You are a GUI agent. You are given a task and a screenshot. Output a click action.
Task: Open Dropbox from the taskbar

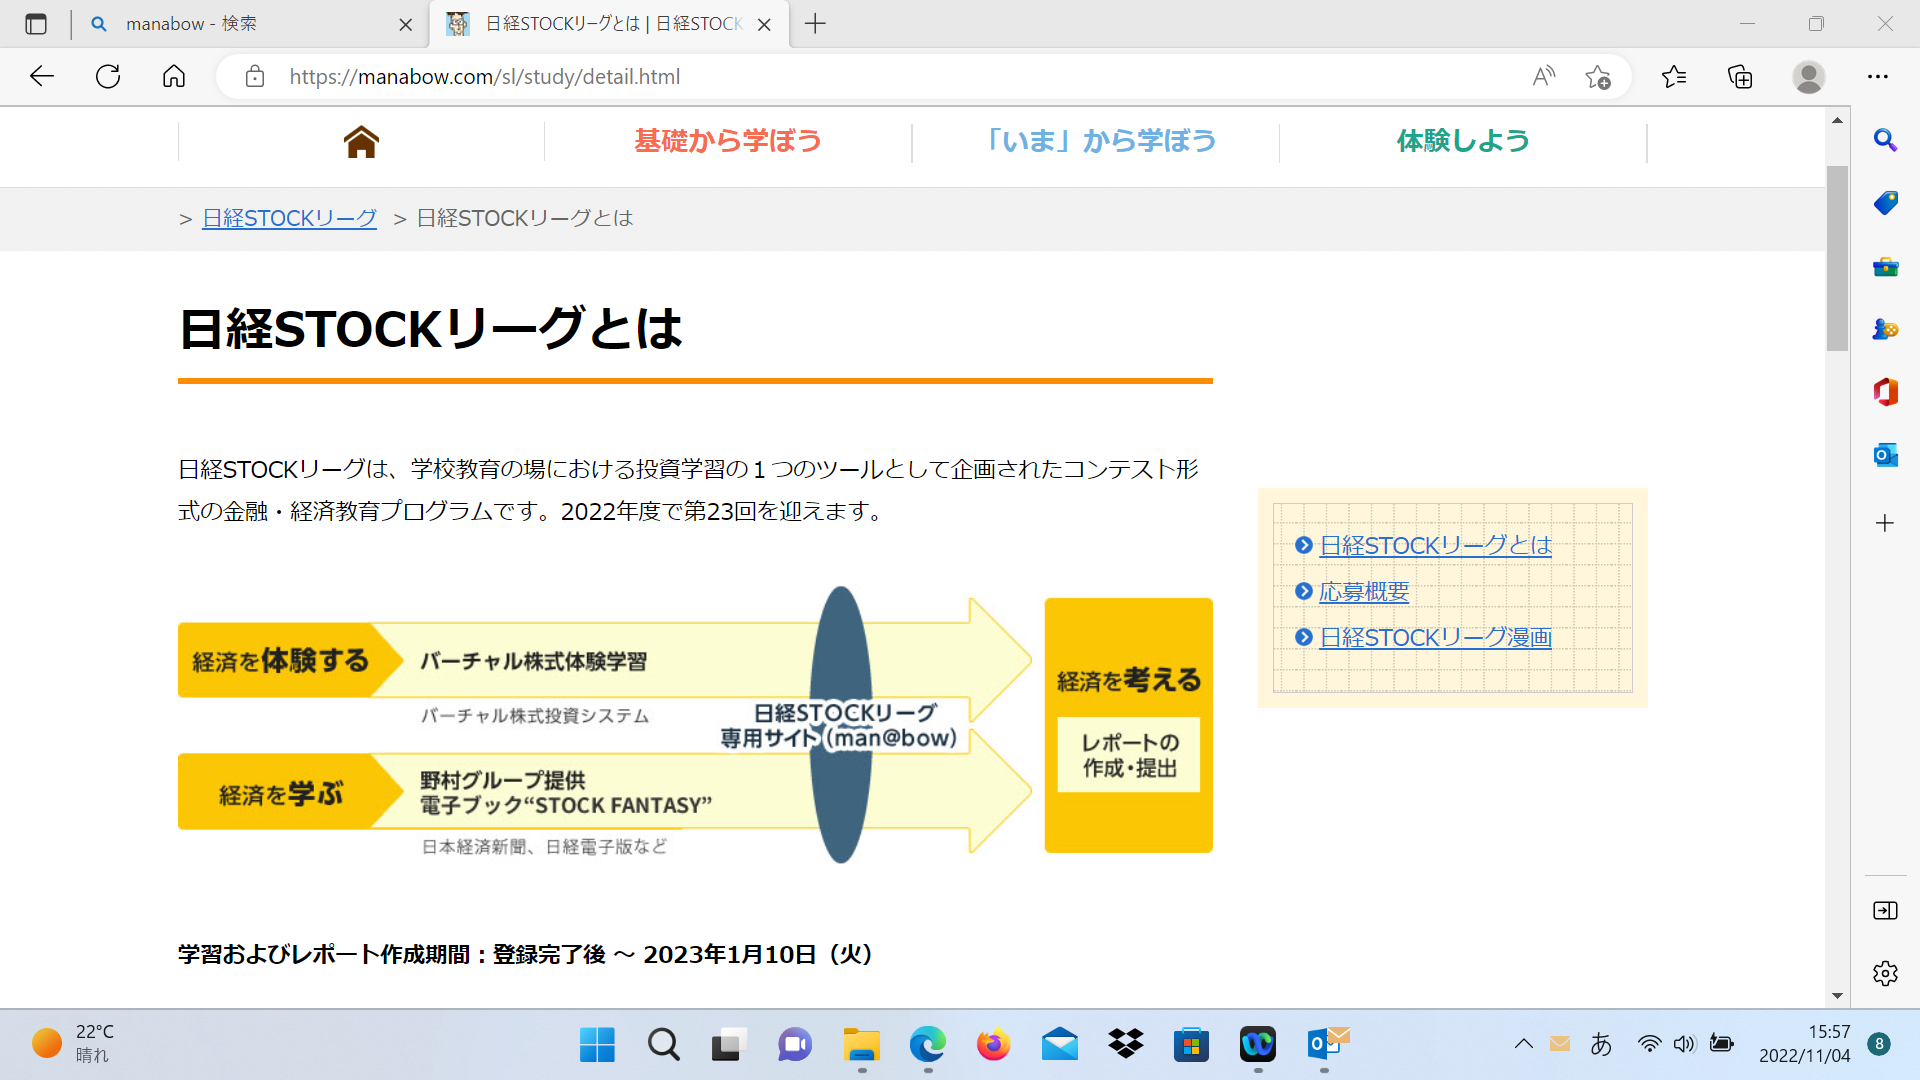point(1126,1045)
